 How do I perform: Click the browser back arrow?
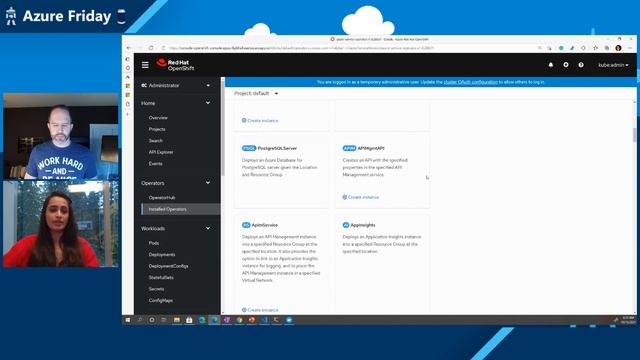(x=129, y=48)
